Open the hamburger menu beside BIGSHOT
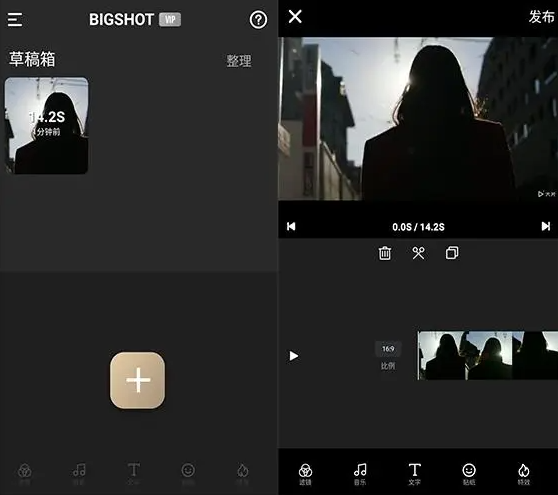558x495 pixels. click(x=15, y=20)
